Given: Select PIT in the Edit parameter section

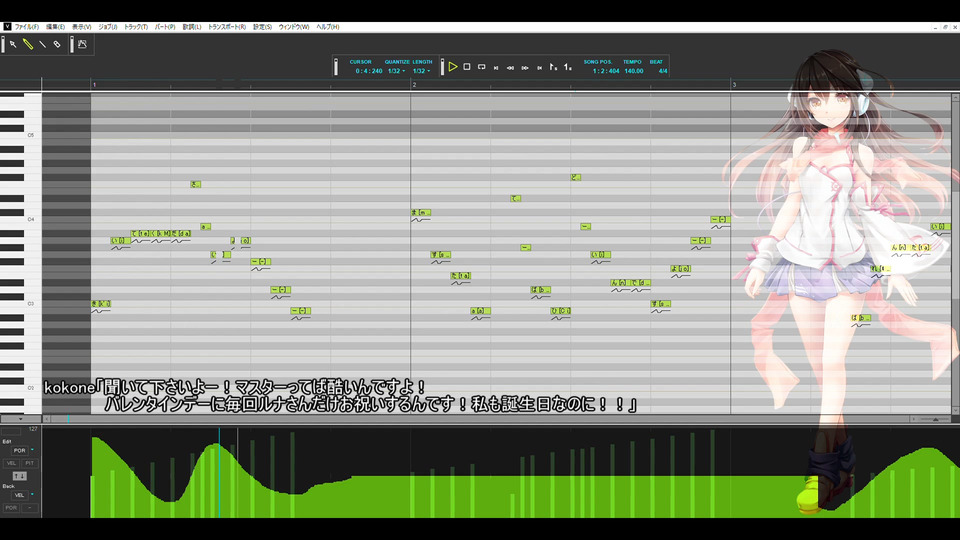Looking at the screenshot, I should tap(29, 463).
